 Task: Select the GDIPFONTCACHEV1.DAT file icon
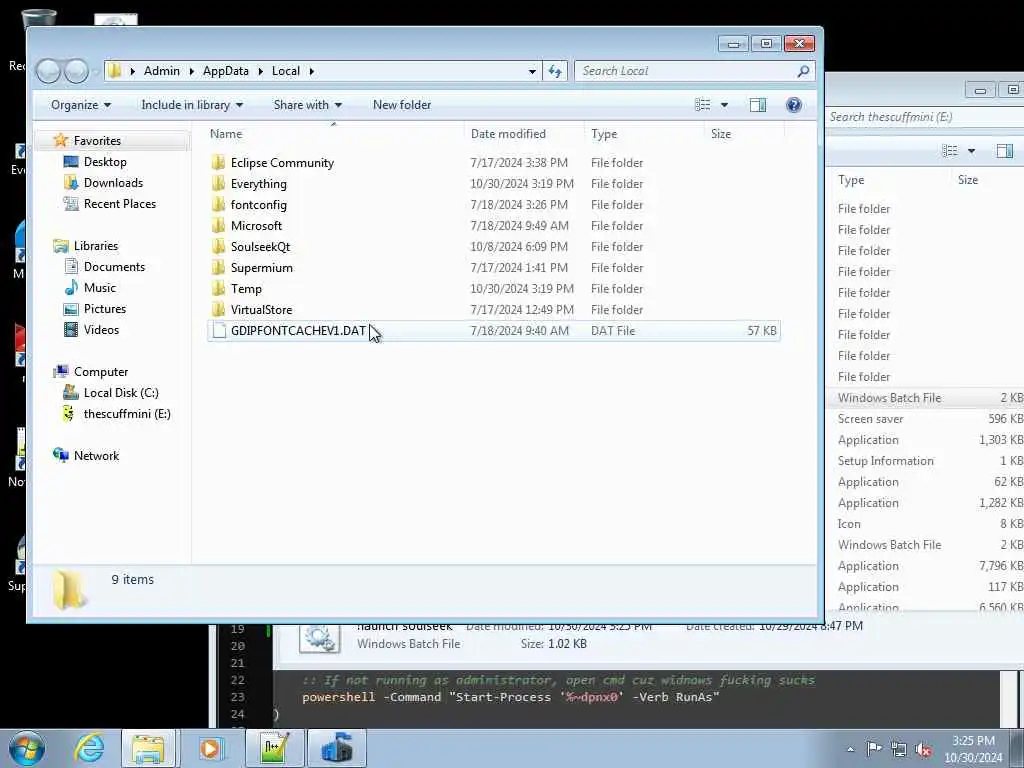coord(219,330)
